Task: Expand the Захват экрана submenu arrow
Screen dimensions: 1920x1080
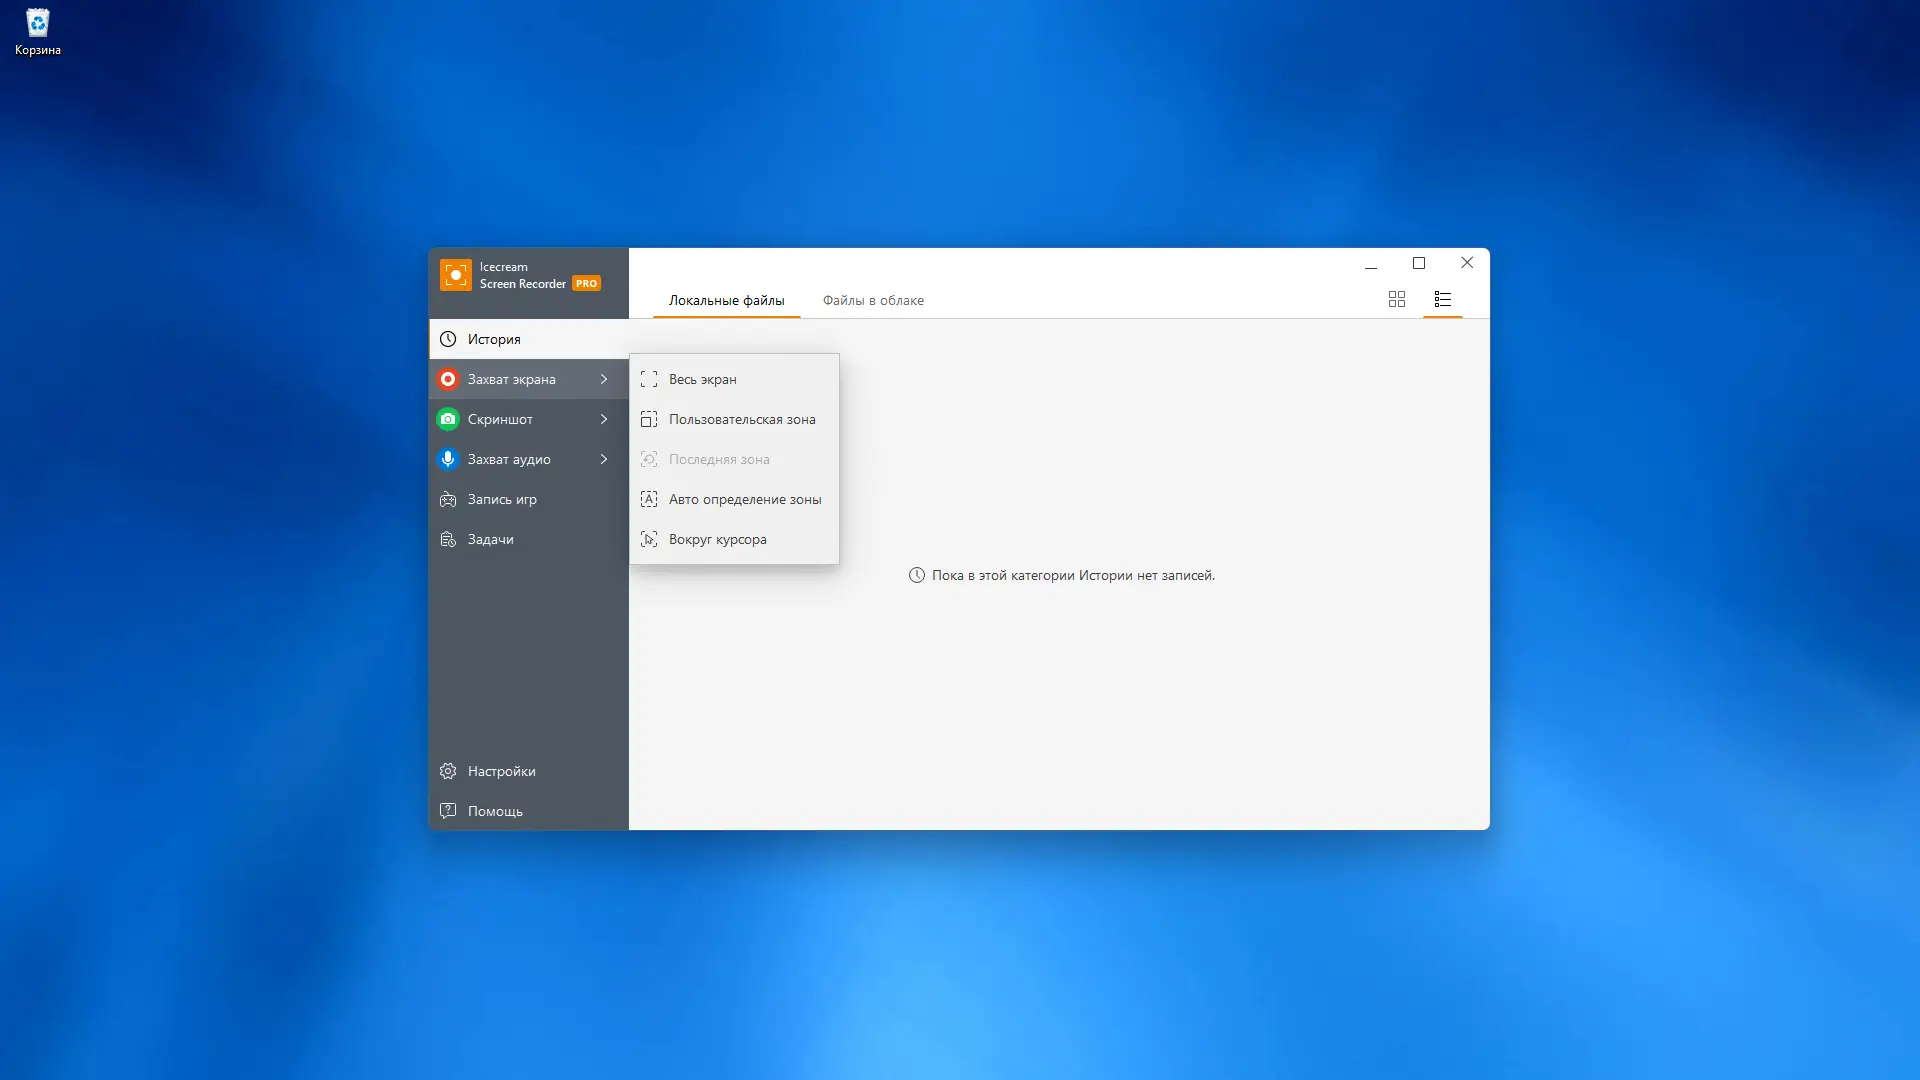Action: [604, 379]
